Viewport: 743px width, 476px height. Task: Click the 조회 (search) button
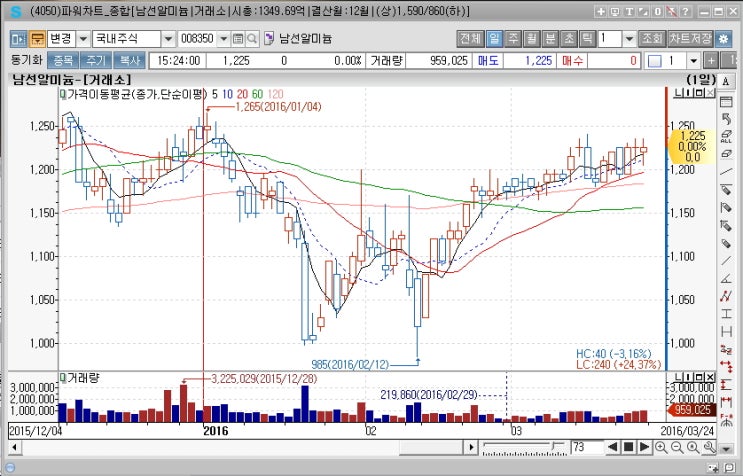[652, 38]
